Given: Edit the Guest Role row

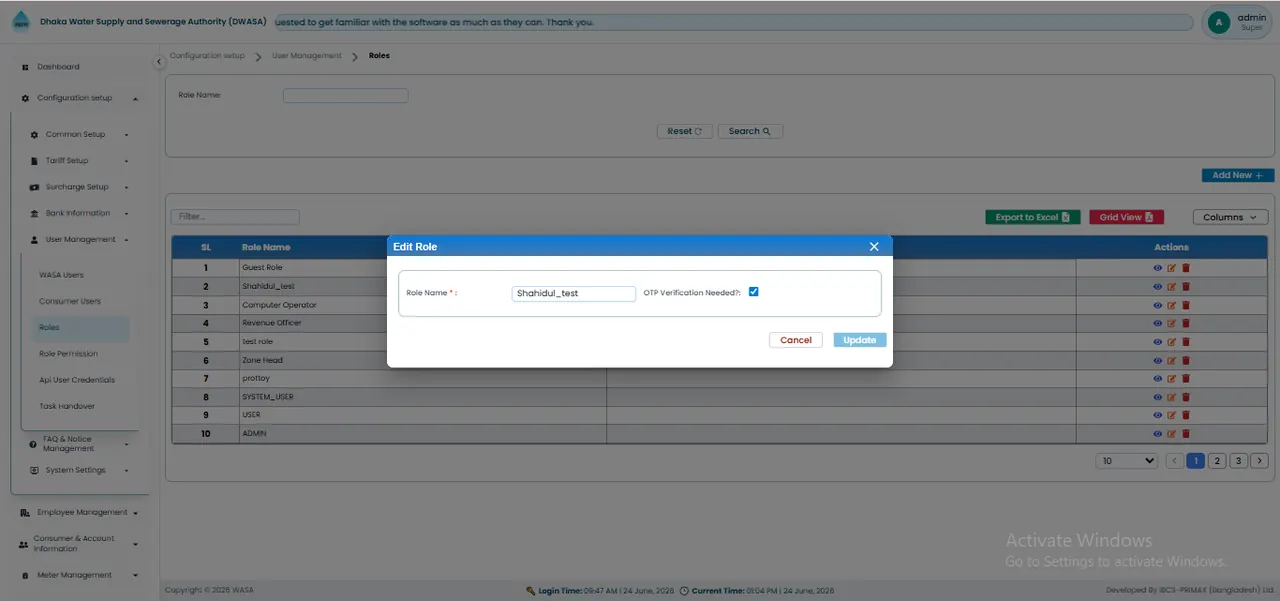Looking at the screenshot, I should [x=1172, y=268].
